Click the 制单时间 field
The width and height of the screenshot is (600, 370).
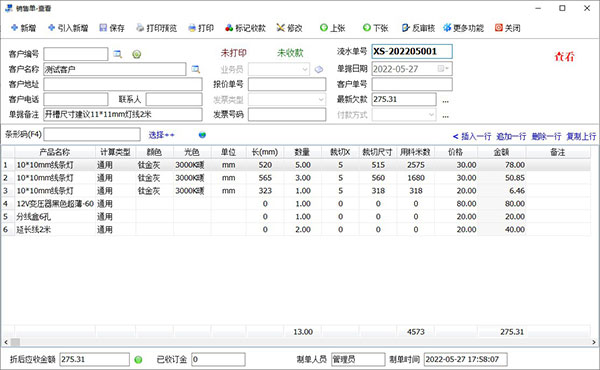point(466,360)
